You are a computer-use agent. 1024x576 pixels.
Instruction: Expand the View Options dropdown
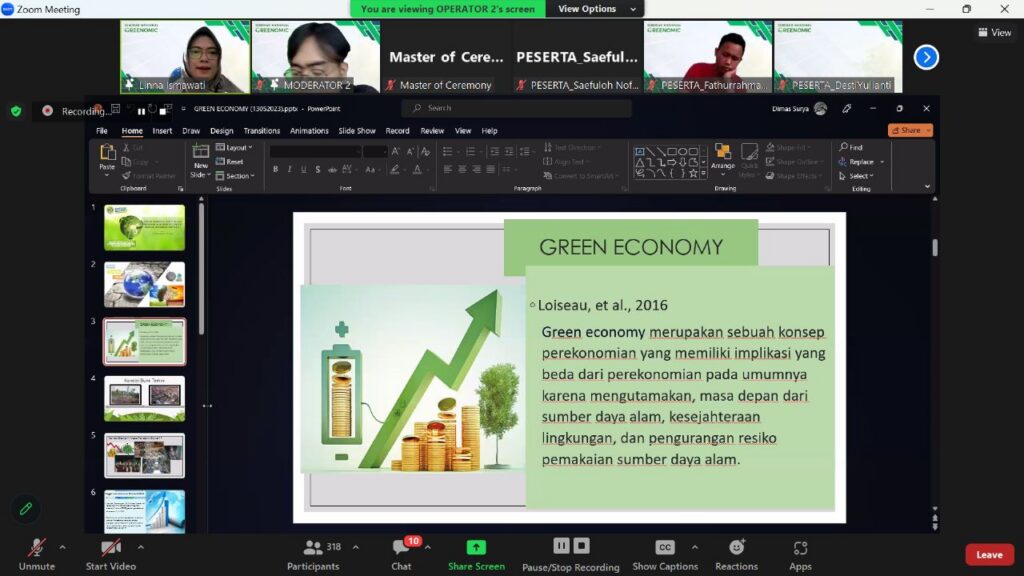coord(594,9)
